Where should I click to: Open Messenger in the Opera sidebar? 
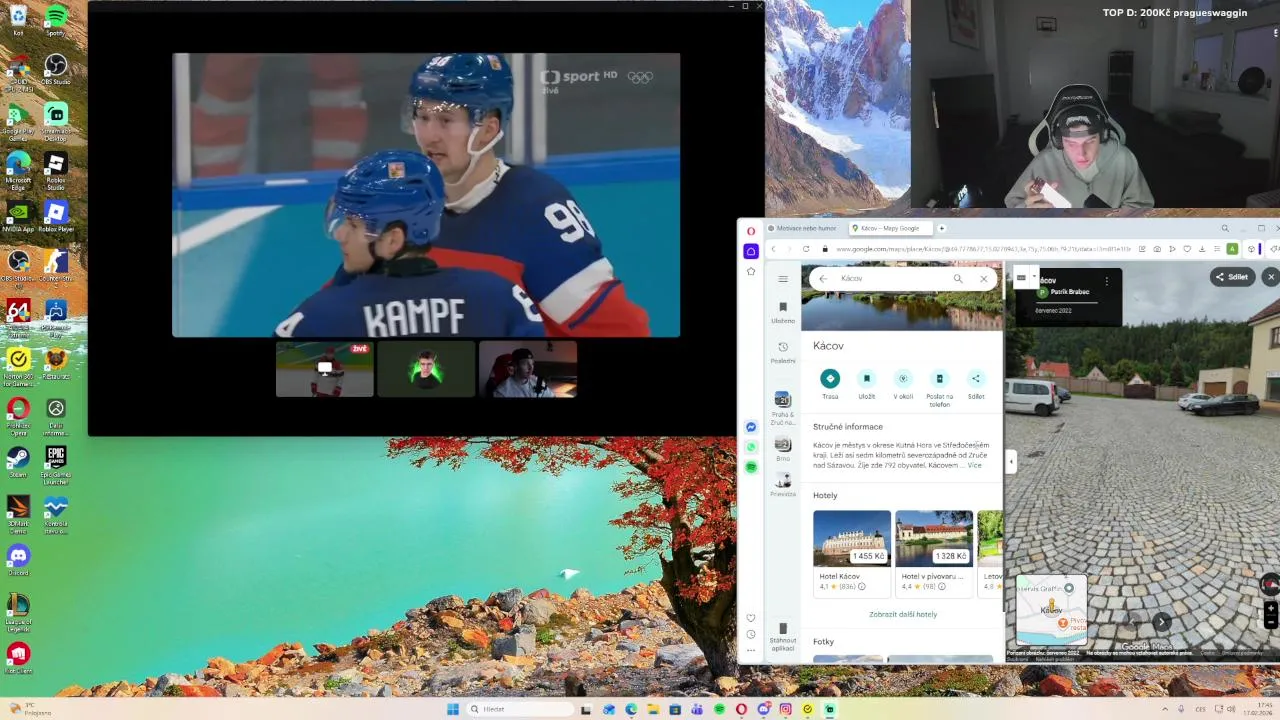point(751,427)
